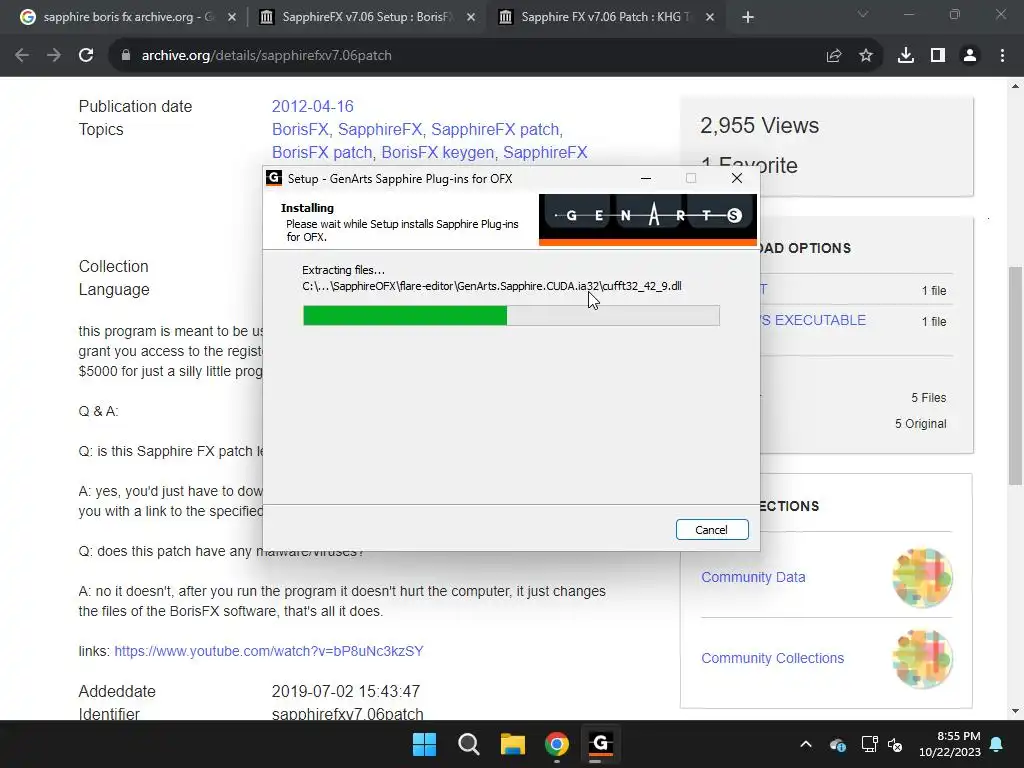Select the Sapphire FX v7.06 Patch tab
This screenshot has height=768, width=1024.
pyautogui.click(x=606, y=18)
